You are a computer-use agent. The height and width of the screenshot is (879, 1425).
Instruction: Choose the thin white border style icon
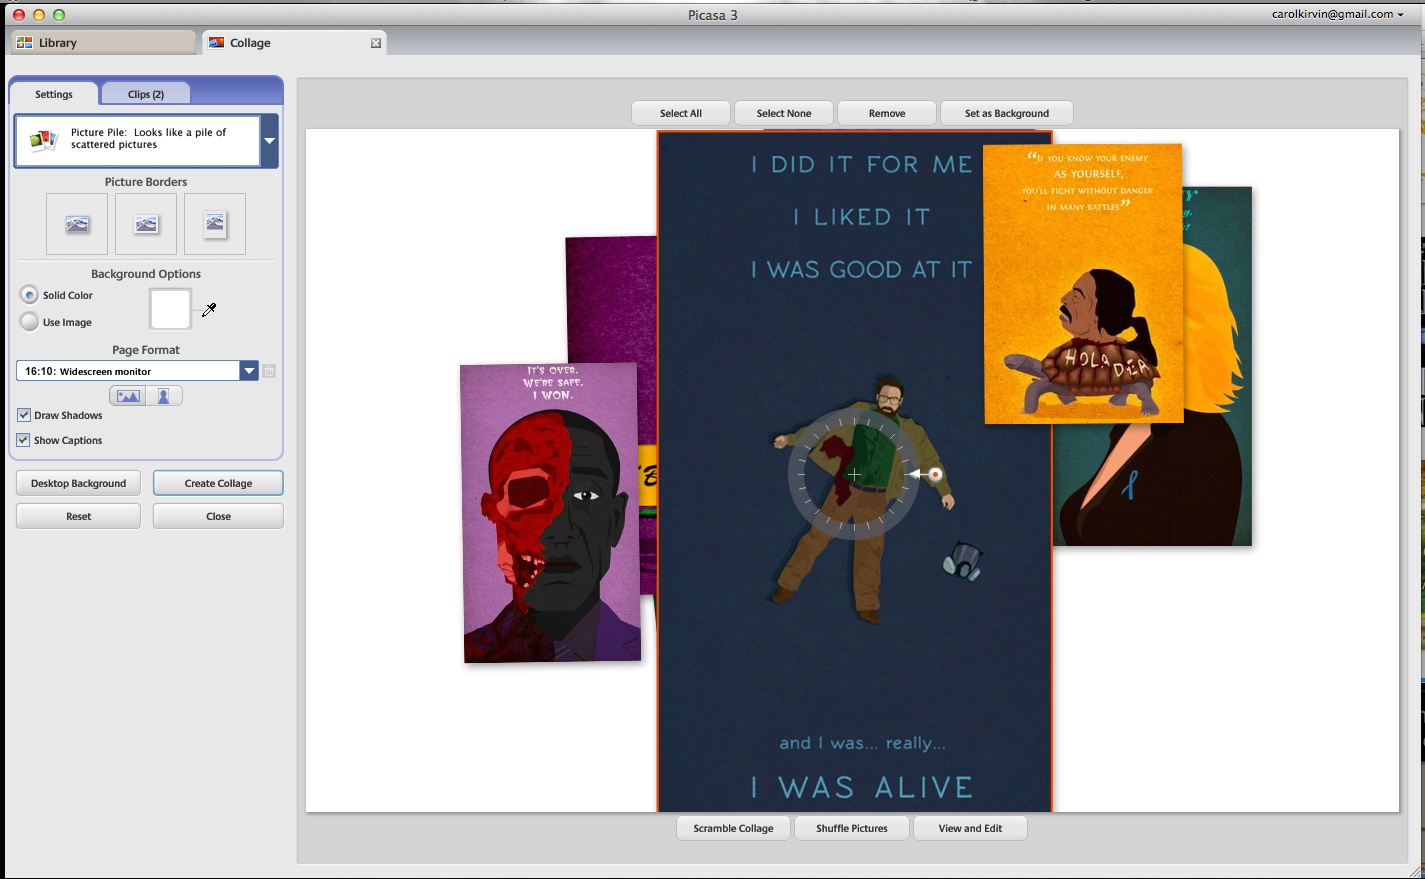click(x=146, y=224)
